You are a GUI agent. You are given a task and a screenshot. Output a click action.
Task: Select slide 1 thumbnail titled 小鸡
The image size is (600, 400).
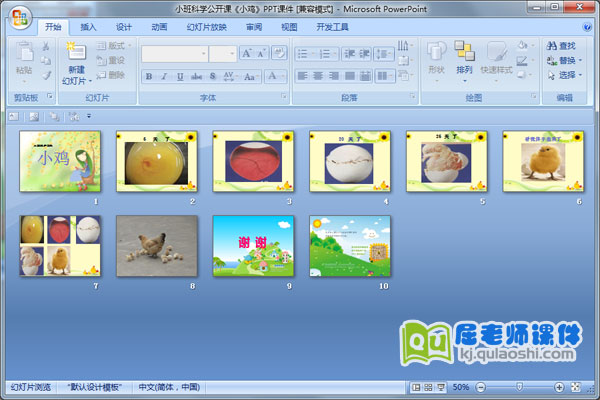tap(60, 161)
